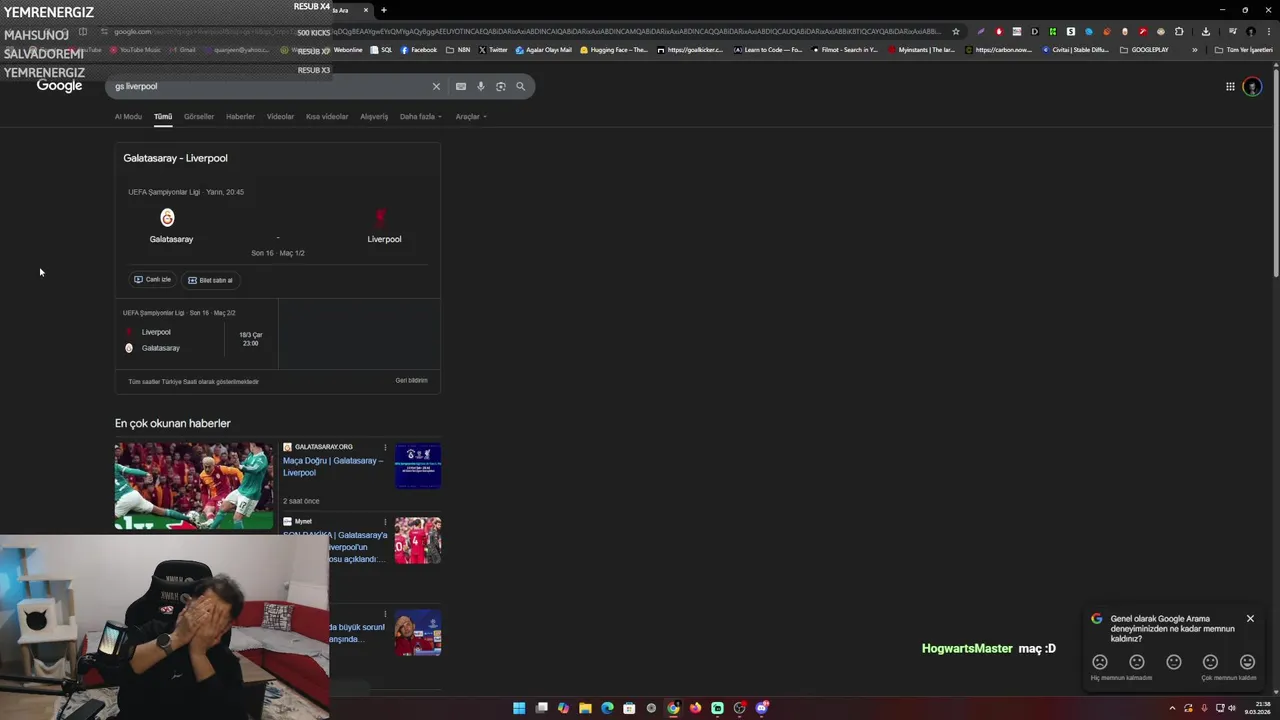Select the 'Tümü' results tab
This screenshot has height=720, width=1280.
(x=163, y=117)
